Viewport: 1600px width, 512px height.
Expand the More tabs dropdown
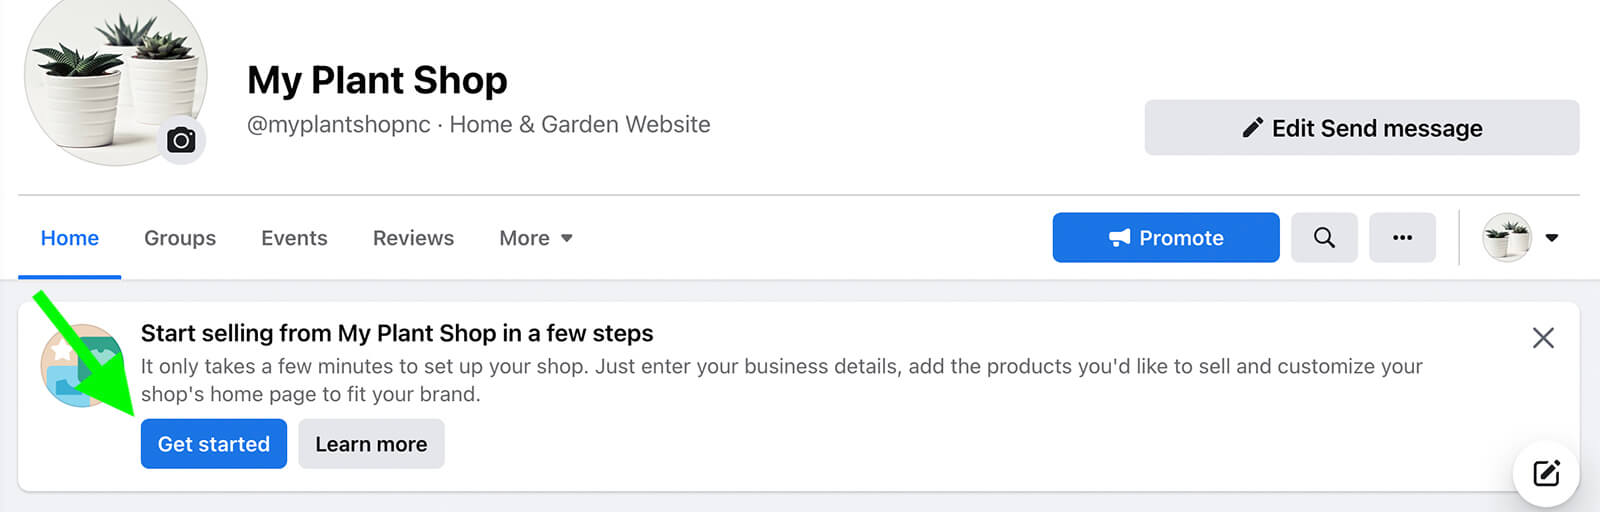536,238
